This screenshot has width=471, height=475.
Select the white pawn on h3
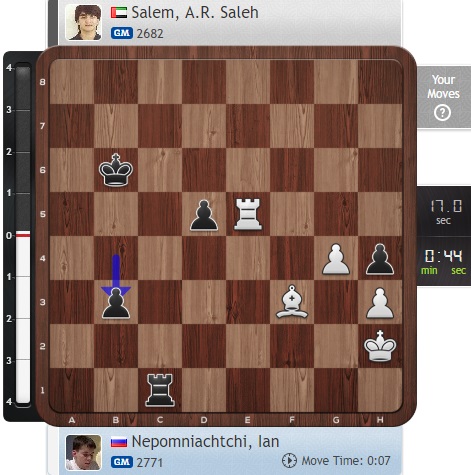coord(380,303)
